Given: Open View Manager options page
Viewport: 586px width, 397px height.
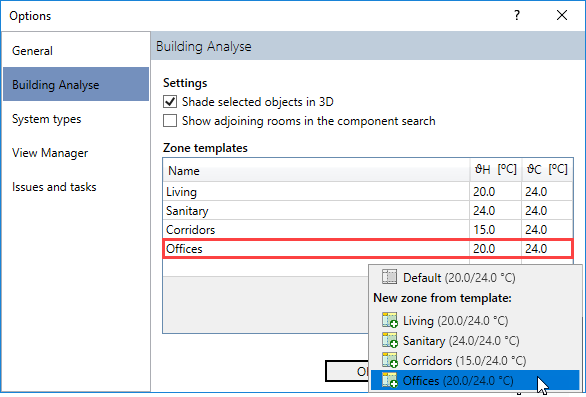Looking at the screenshot, I should 76,153.
